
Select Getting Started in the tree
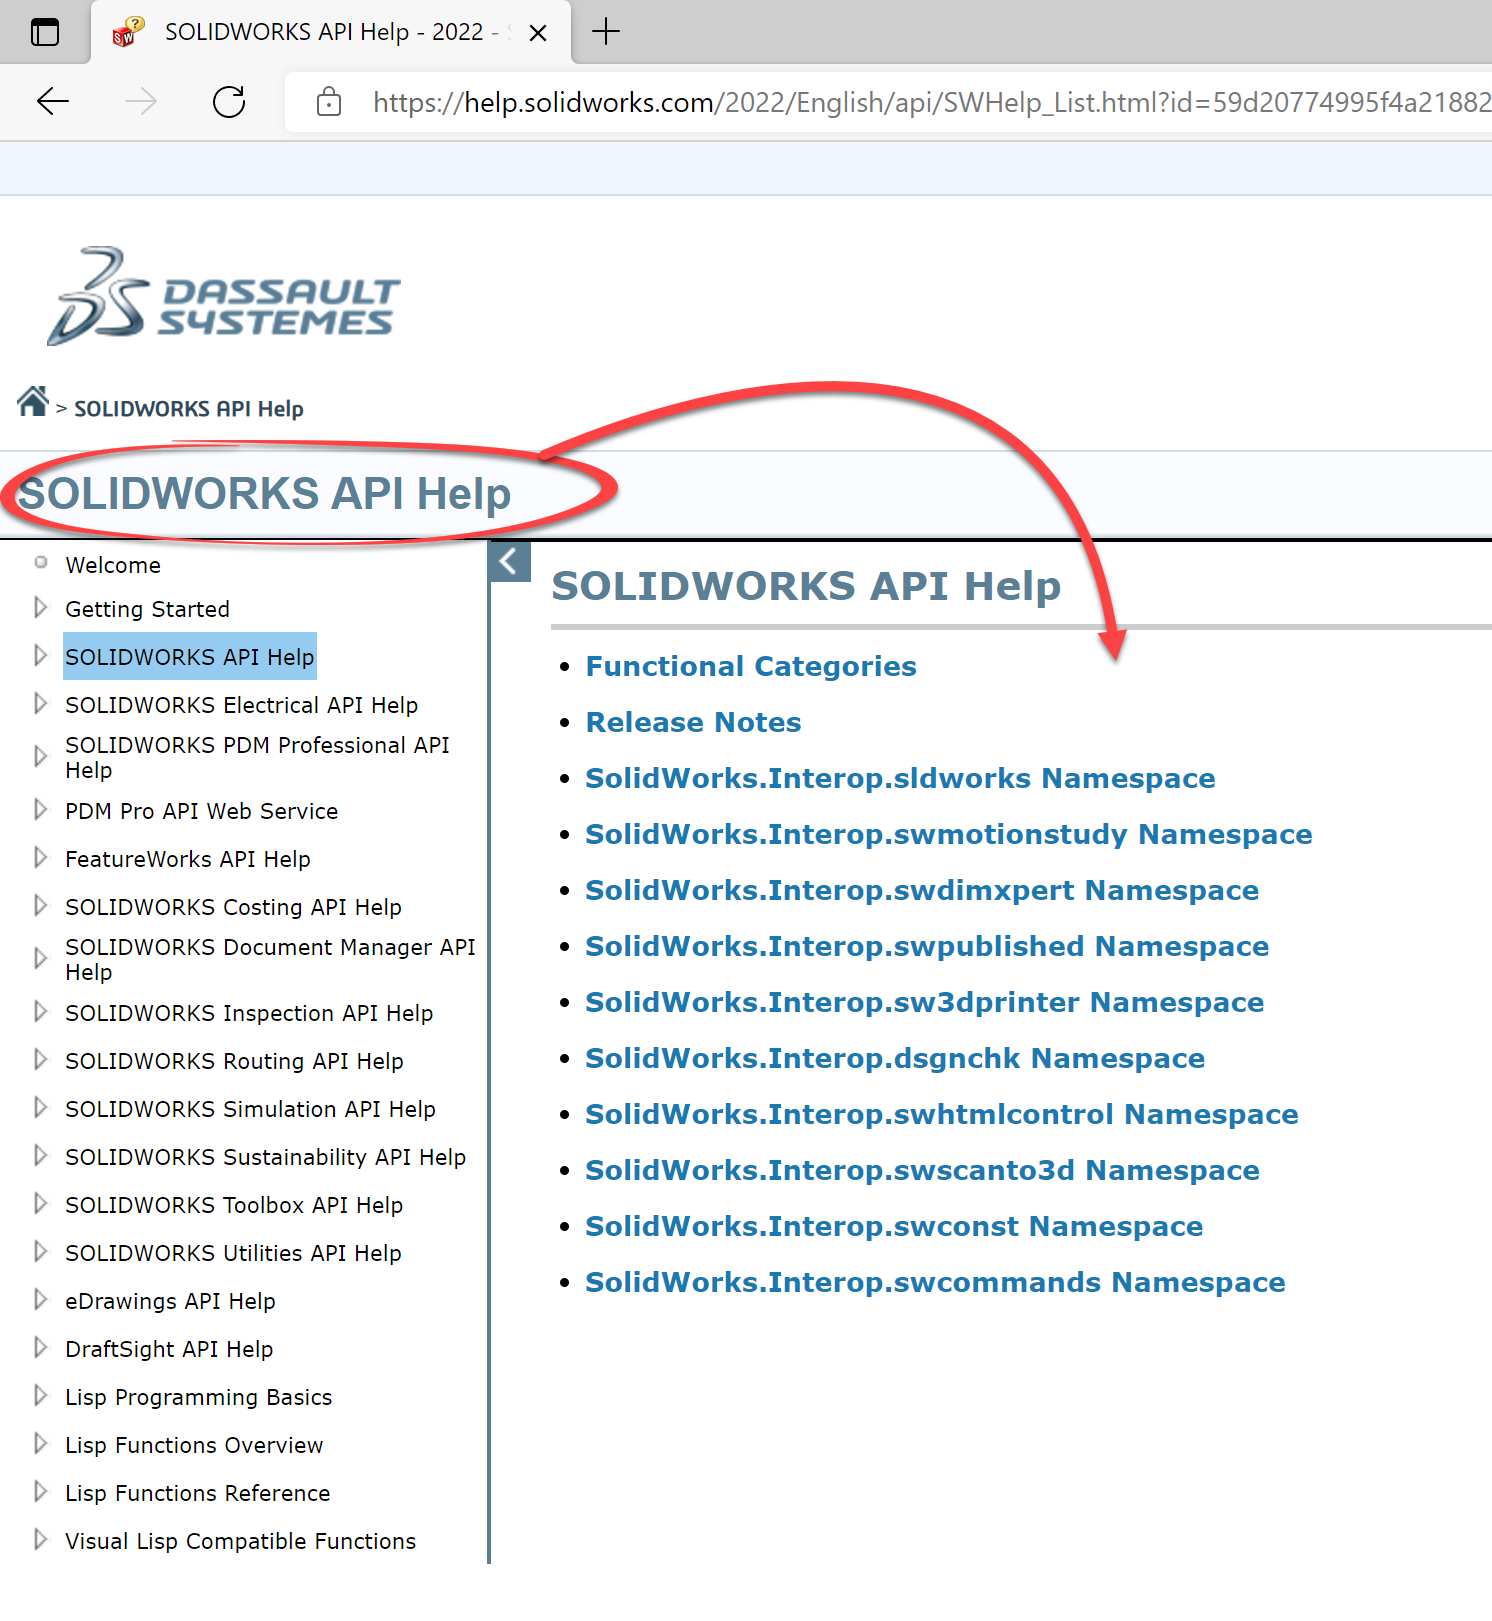click(x=147, y=610)
